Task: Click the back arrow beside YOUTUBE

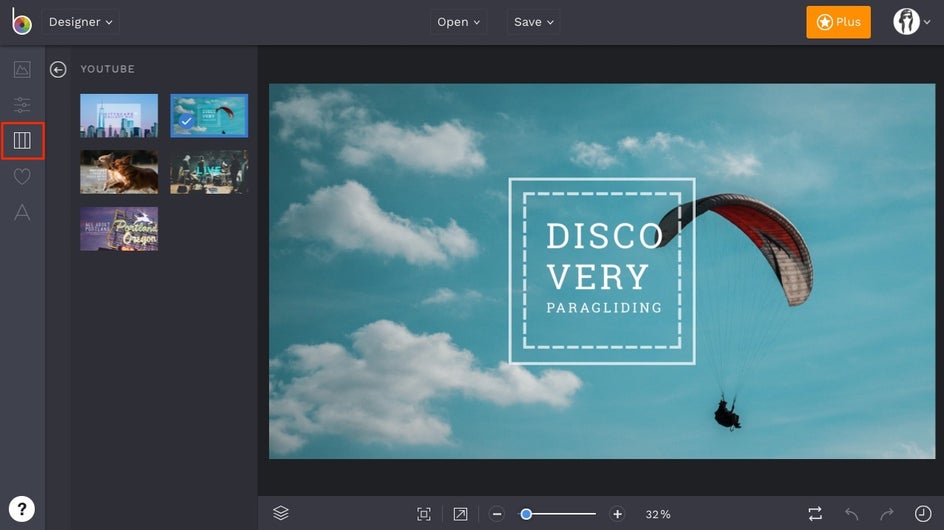Action: coord(58,69)
